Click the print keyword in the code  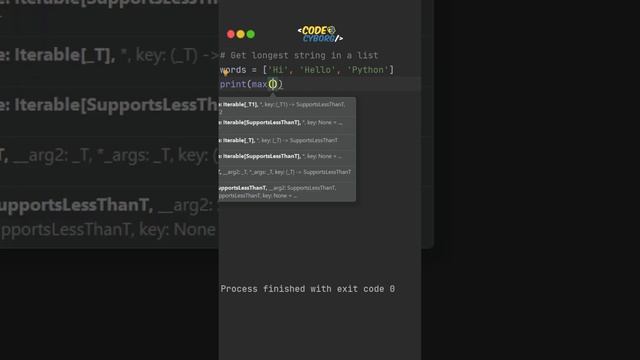233,84
